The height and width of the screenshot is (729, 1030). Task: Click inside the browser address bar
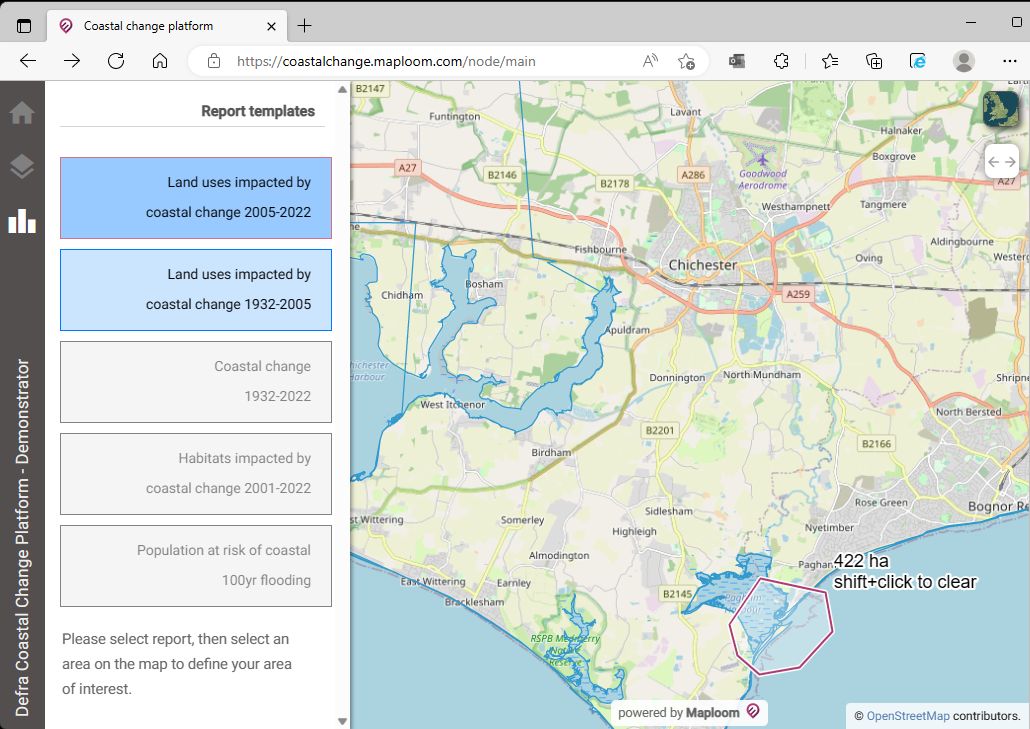[400, 60]
